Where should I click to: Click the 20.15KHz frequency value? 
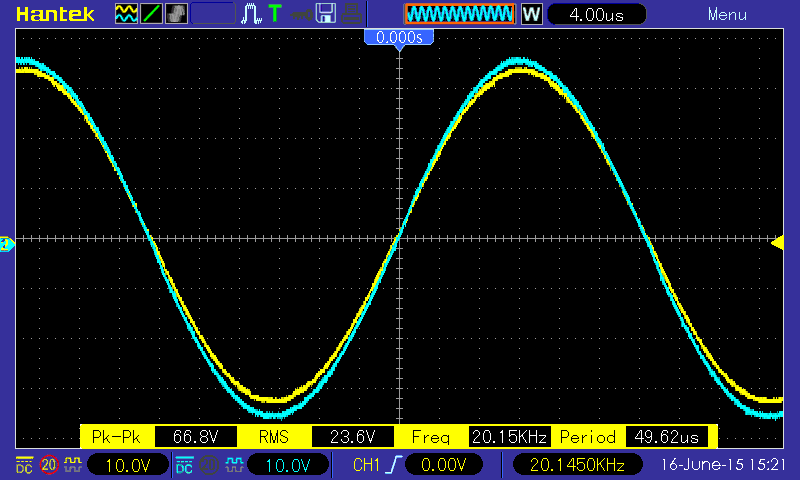point(509,437)
